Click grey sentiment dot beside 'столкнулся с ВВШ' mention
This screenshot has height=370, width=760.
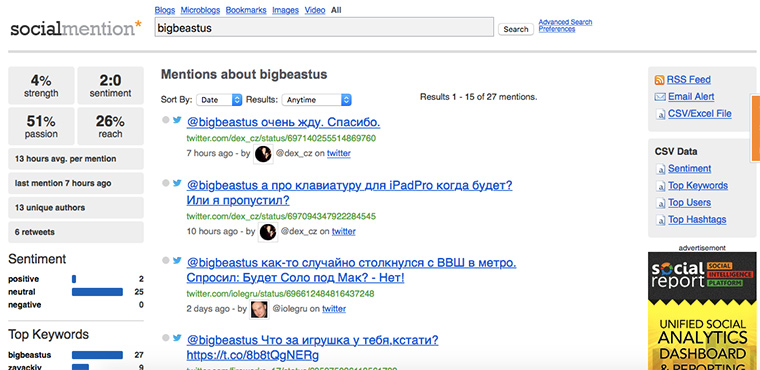pyautogui.click(x=166, y=260)
